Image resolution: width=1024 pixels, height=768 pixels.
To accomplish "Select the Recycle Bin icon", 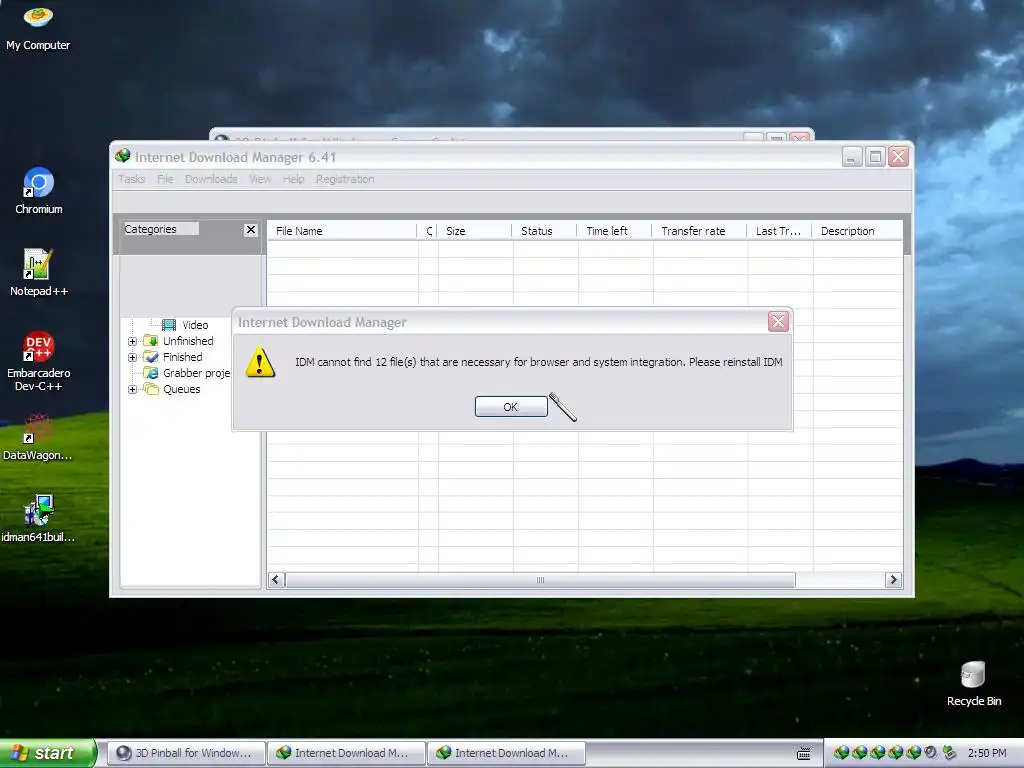I will (x=974, y=684).
